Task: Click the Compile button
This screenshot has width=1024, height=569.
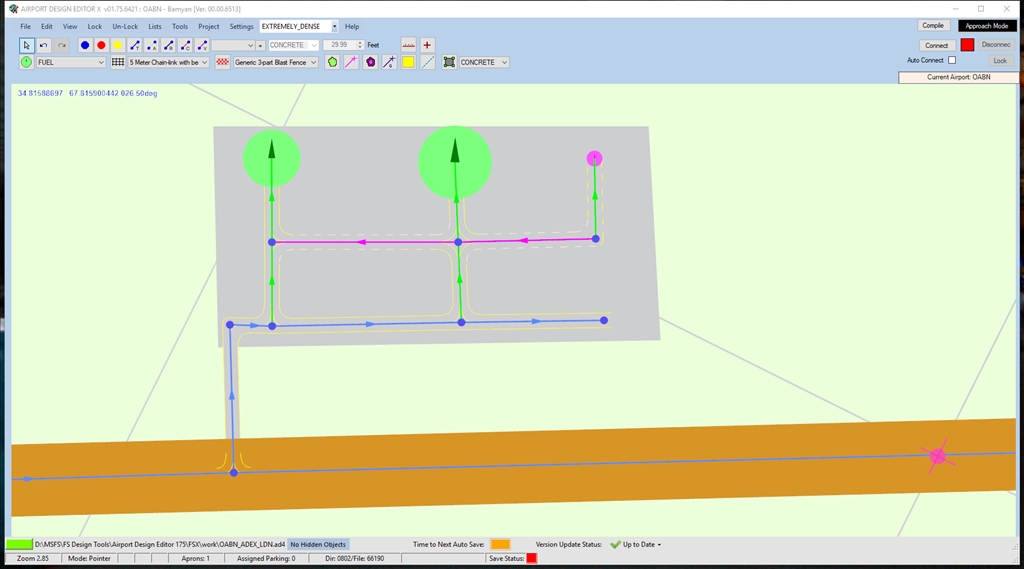Action: pyautogui.click(x=933, y=26)
